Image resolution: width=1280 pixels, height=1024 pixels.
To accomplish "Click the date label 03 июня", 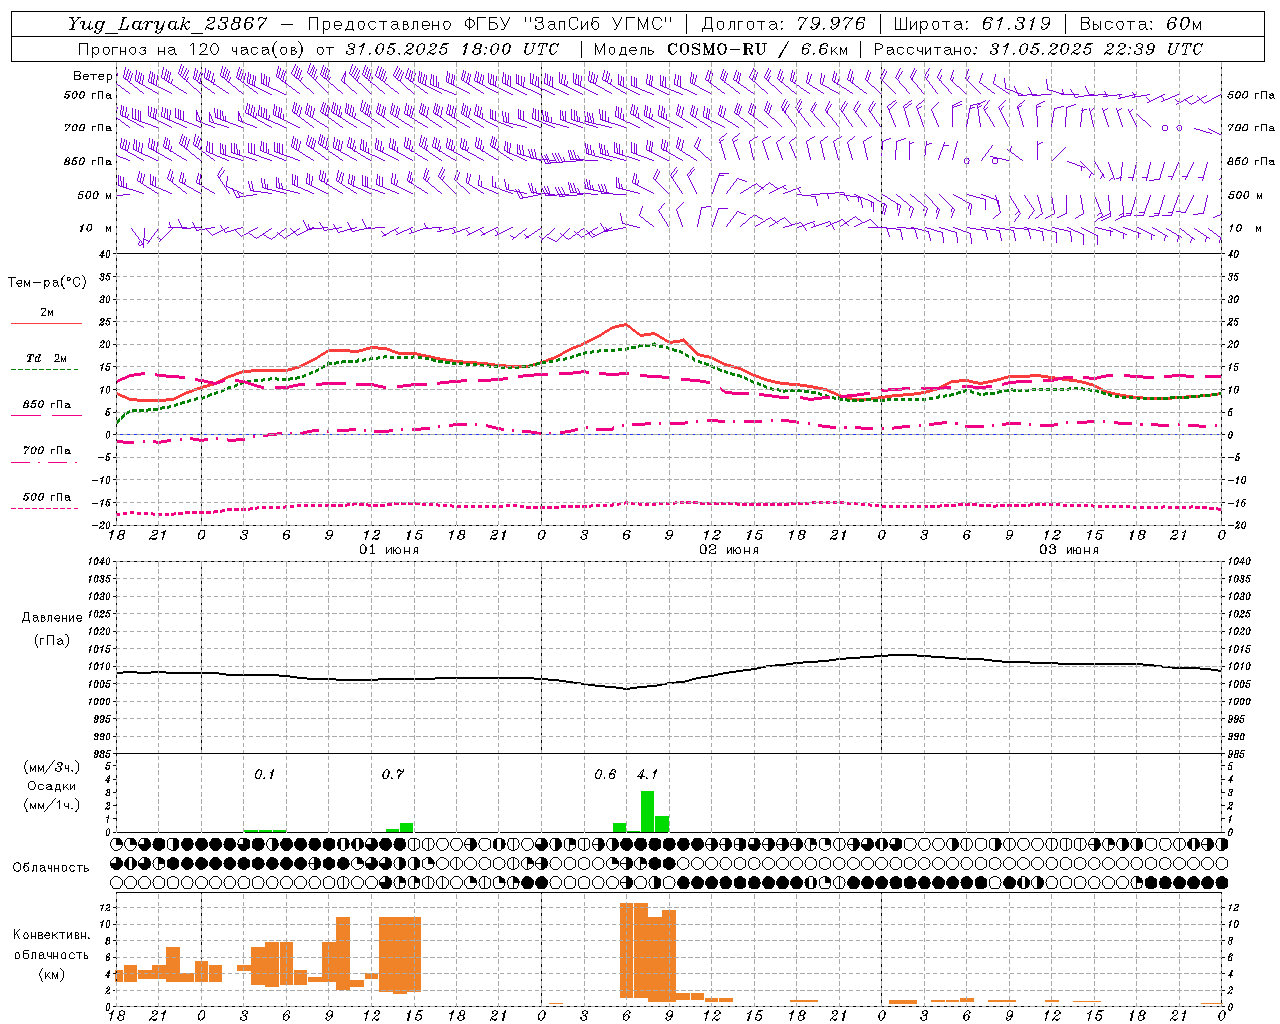I will click(1069, 550).
